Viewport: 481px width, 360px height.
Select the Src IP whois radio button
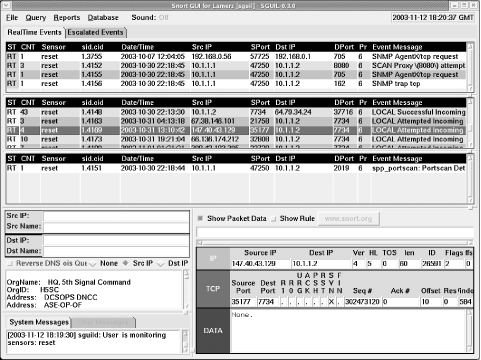(x=125, y=263)
